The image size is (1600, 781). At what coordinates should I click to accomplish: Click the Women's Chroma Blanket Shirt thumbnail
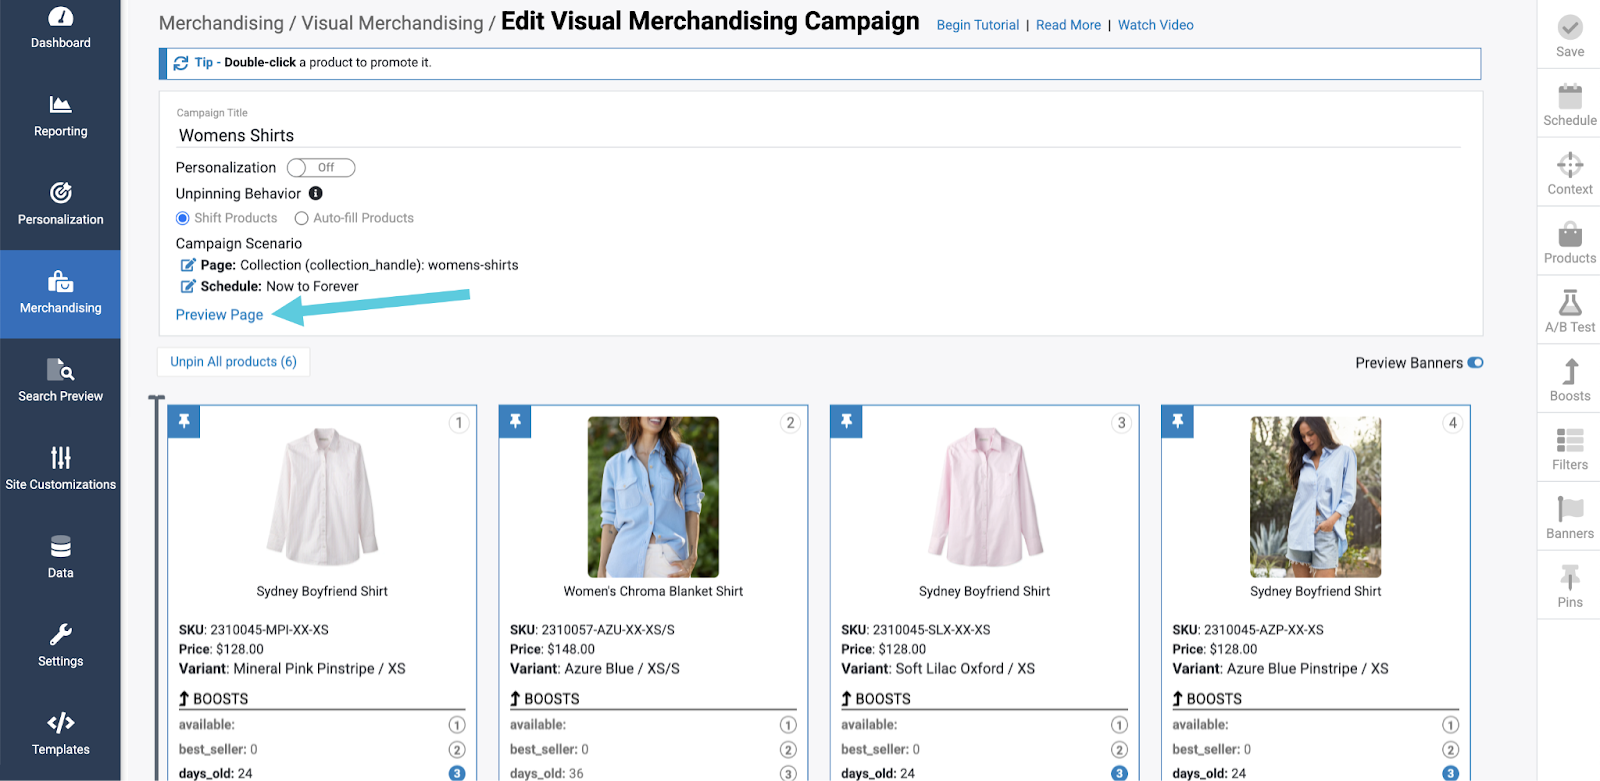point(653,497)
